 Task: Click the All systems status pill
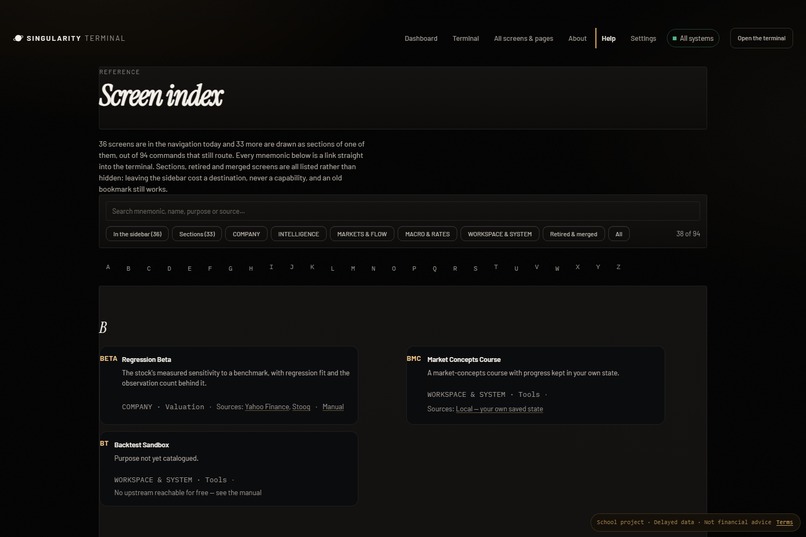(693, 39)
